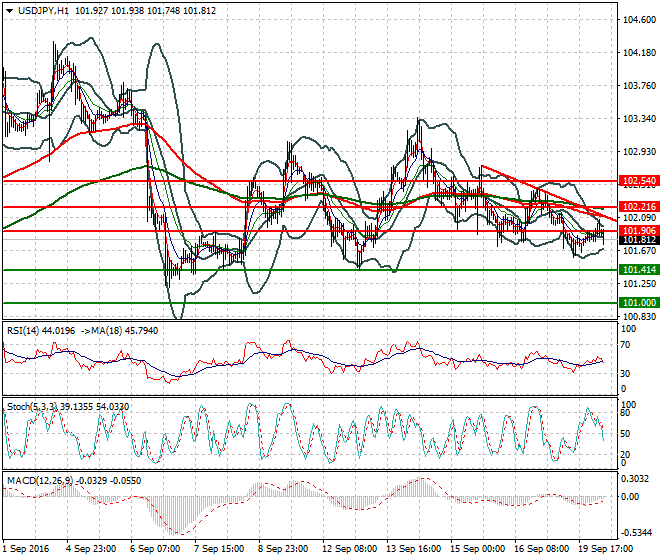Click the 1 Sep 2016 date label
This screenshot has width=660, height=560.
(x=28, y=549)
